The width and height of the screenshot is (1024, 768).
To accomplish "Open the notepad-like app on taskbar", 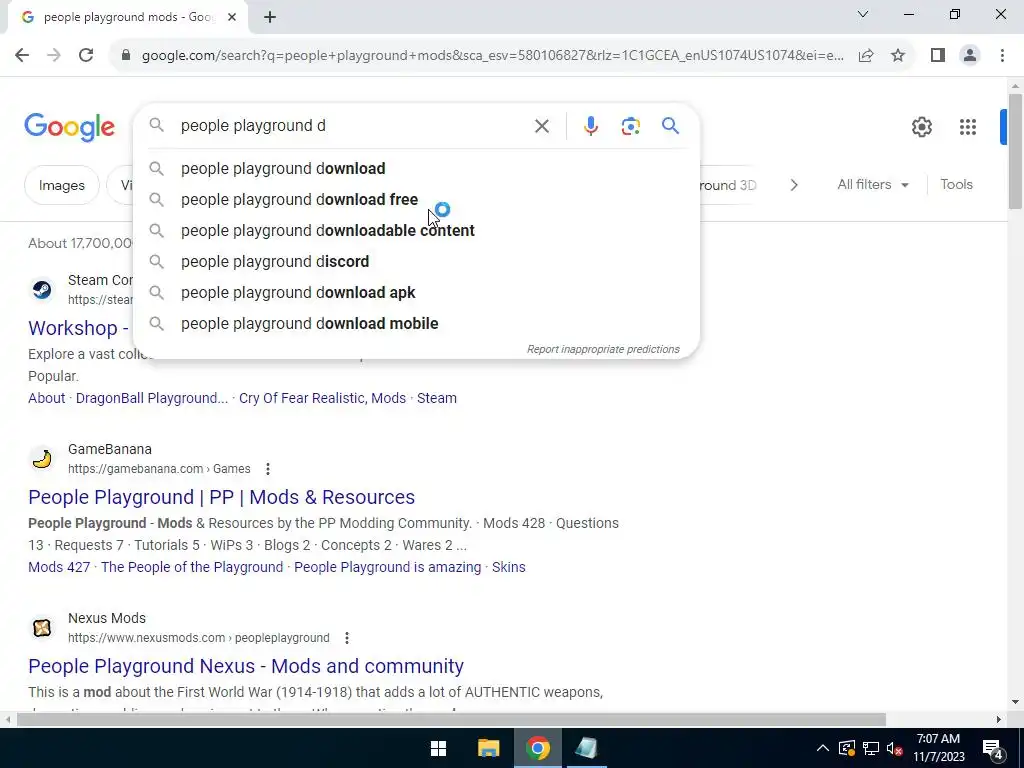I will (x=586, y=748).
